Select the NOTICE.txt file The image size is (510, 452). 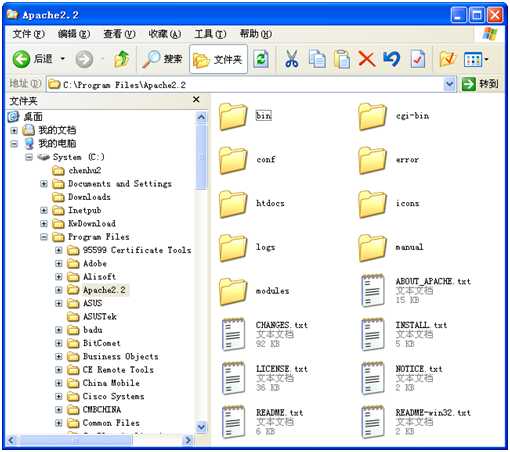pos(402,378)
